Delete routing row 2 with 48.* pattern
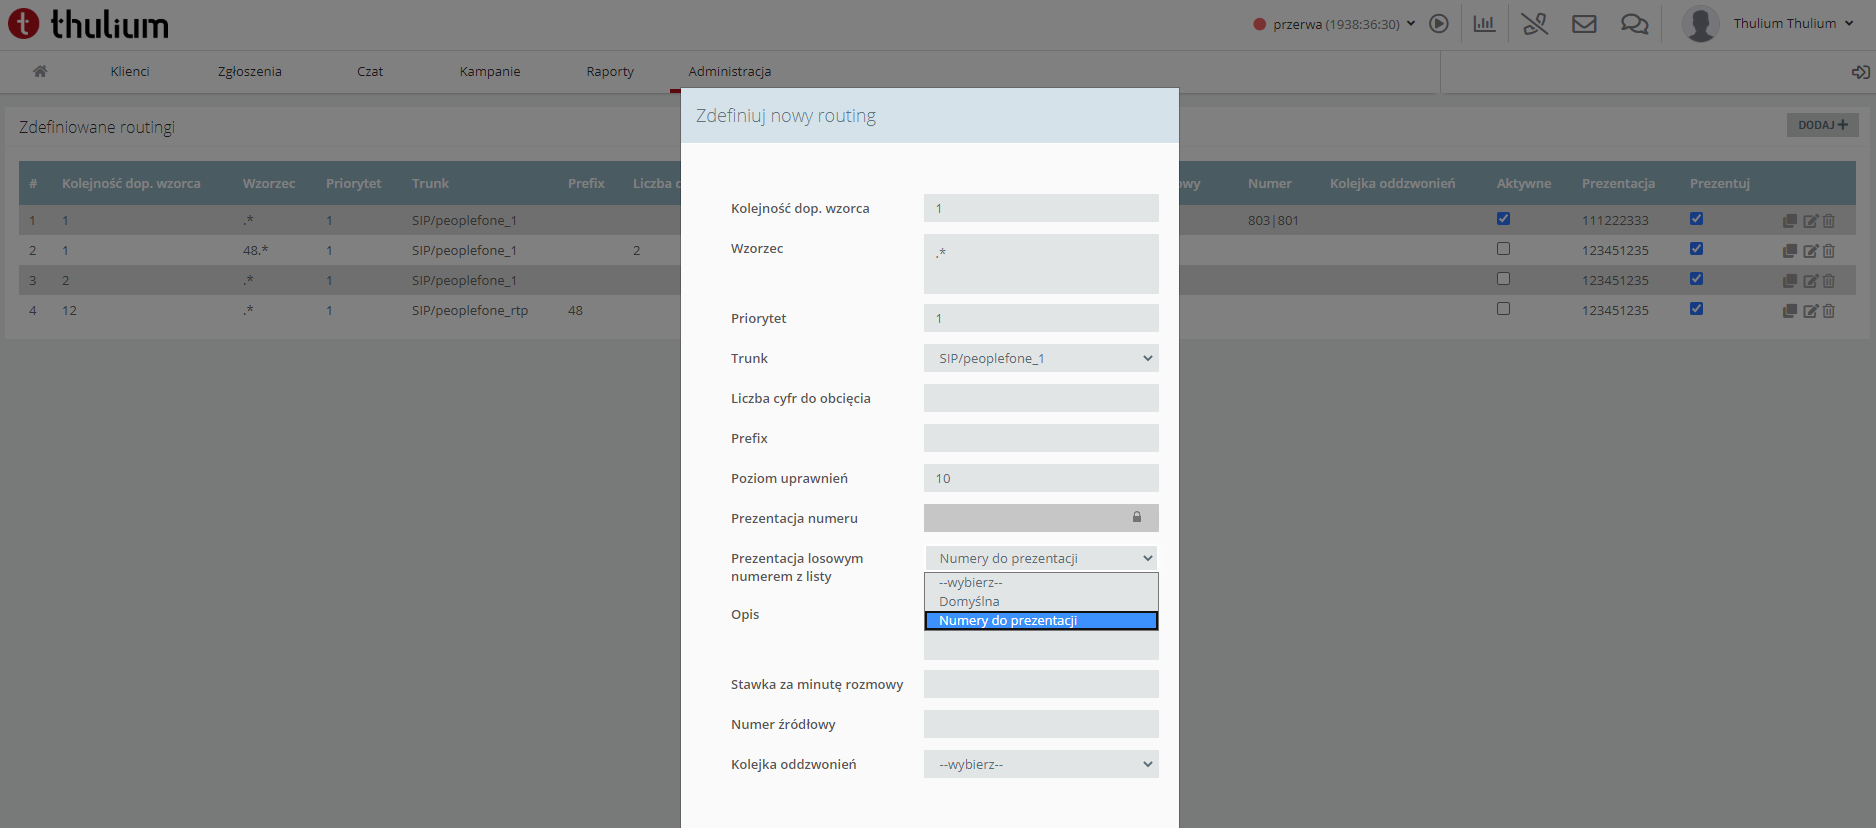Viewport: 1876px width, 828px height. point(1828,251)
